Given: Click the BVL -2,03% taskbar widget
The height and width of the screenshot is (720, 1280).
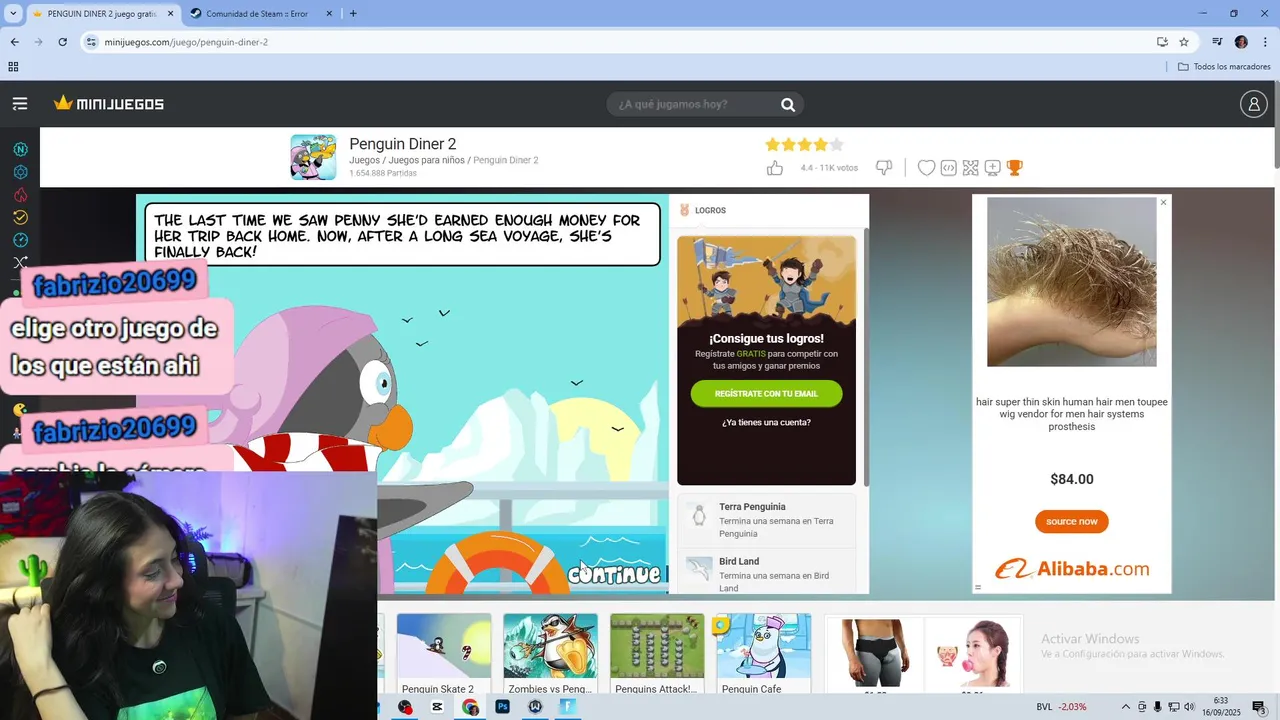Looking at the screenshot, I should click(x=1061, y=707).
